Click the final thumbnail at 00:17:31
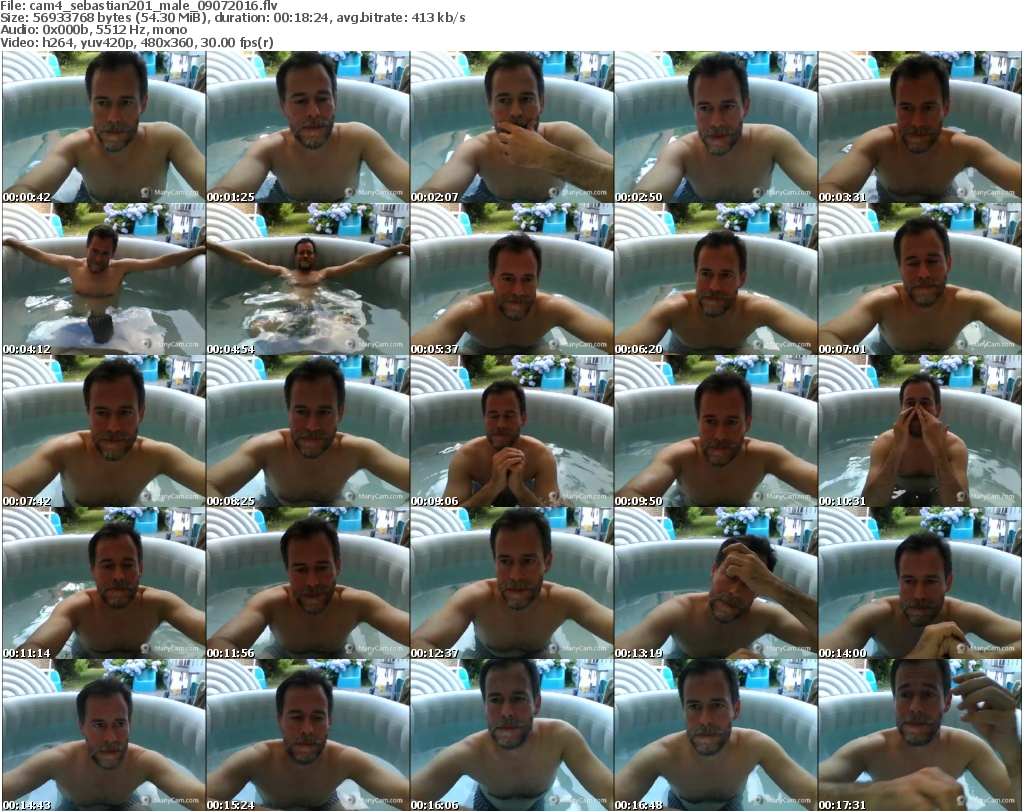The width and height of the screenshot is (1024, 811). tap(919, 735)
